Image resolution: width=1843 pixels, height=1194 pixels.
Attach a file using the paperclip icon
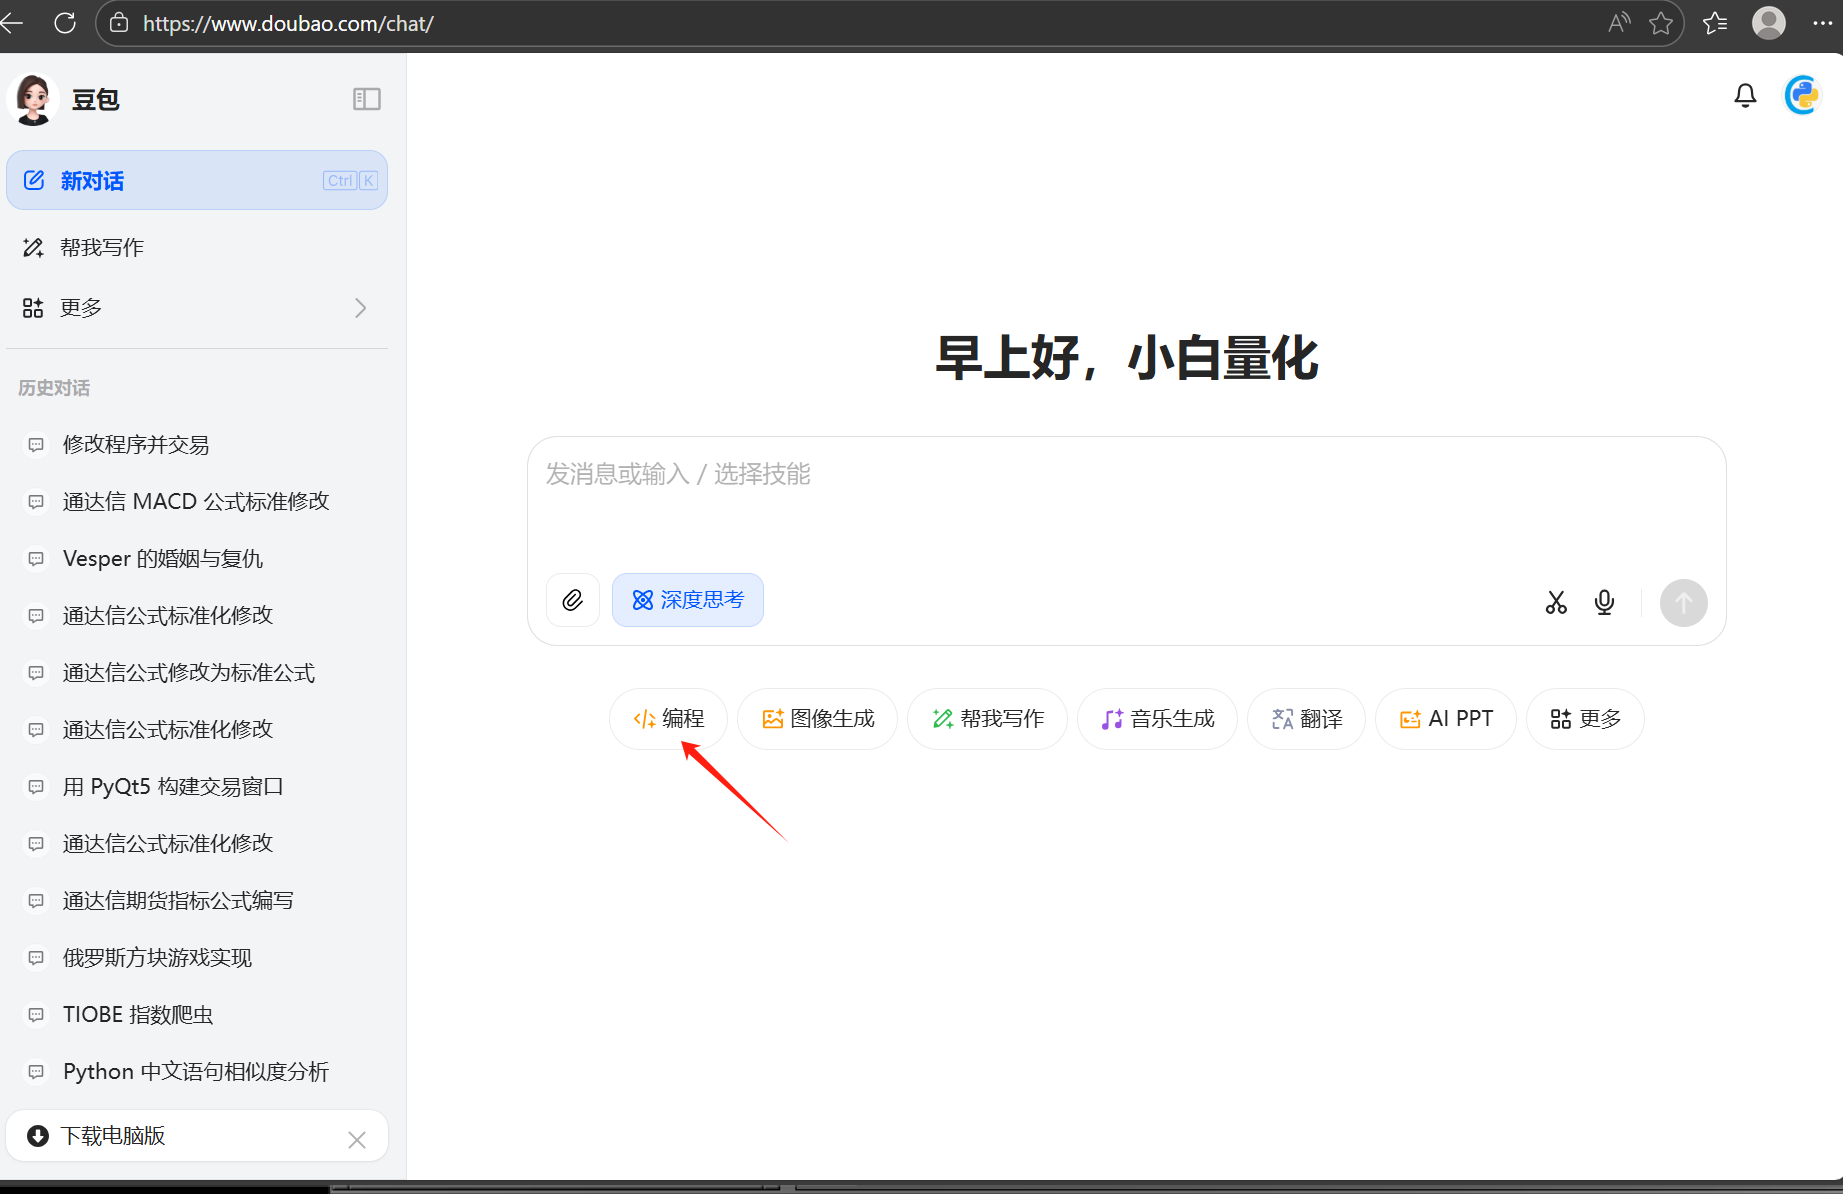(572, 600)
